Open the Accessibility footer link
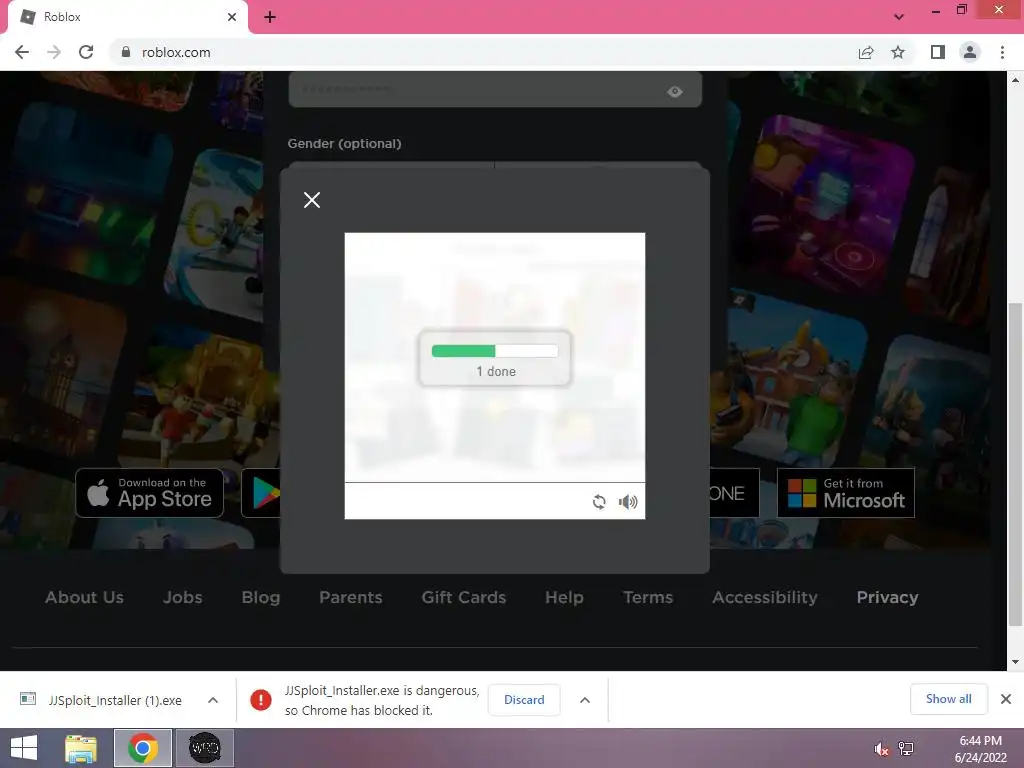 click(x=765, y=597)
